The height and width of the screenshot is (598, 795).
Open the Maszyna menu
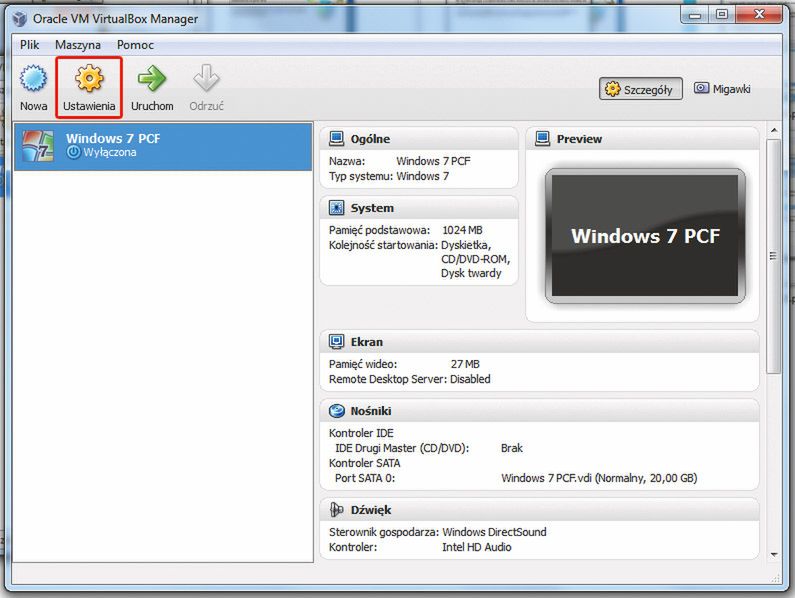tap(78, 45)
